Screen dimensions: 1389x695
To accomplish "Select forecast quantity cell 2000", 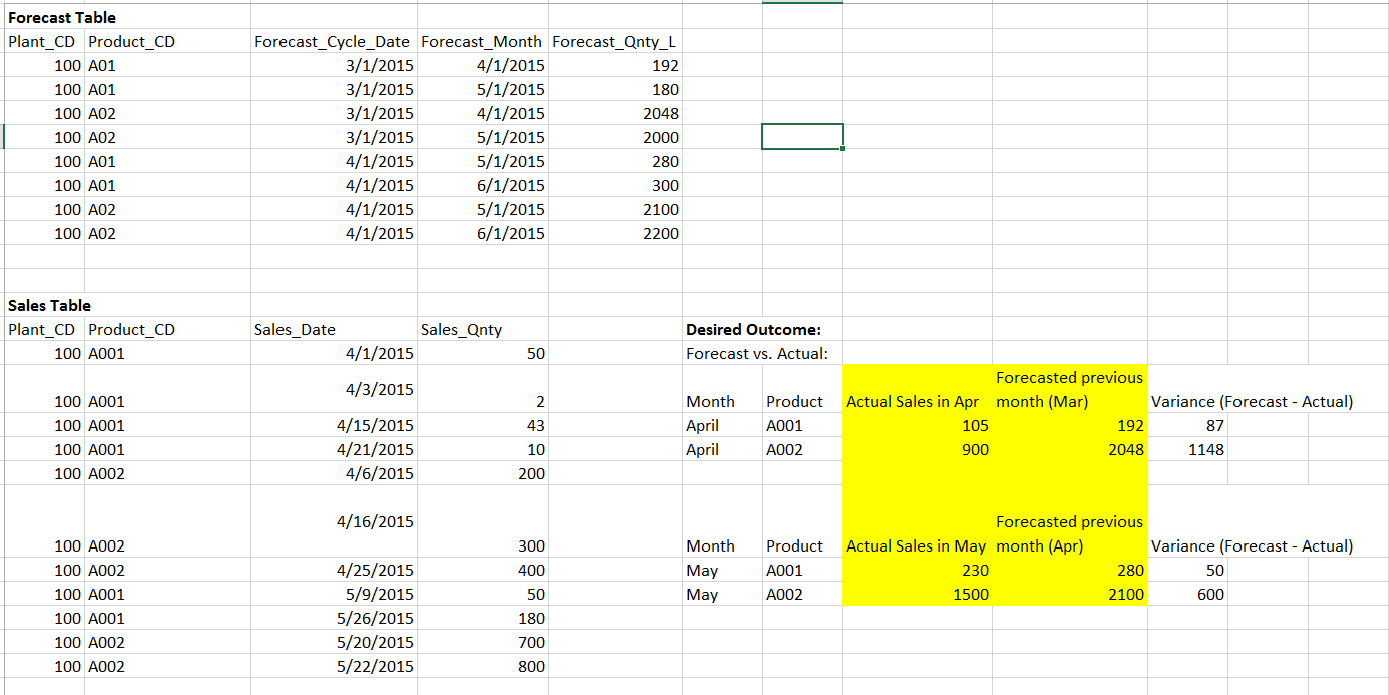I will tap(615, 137).
